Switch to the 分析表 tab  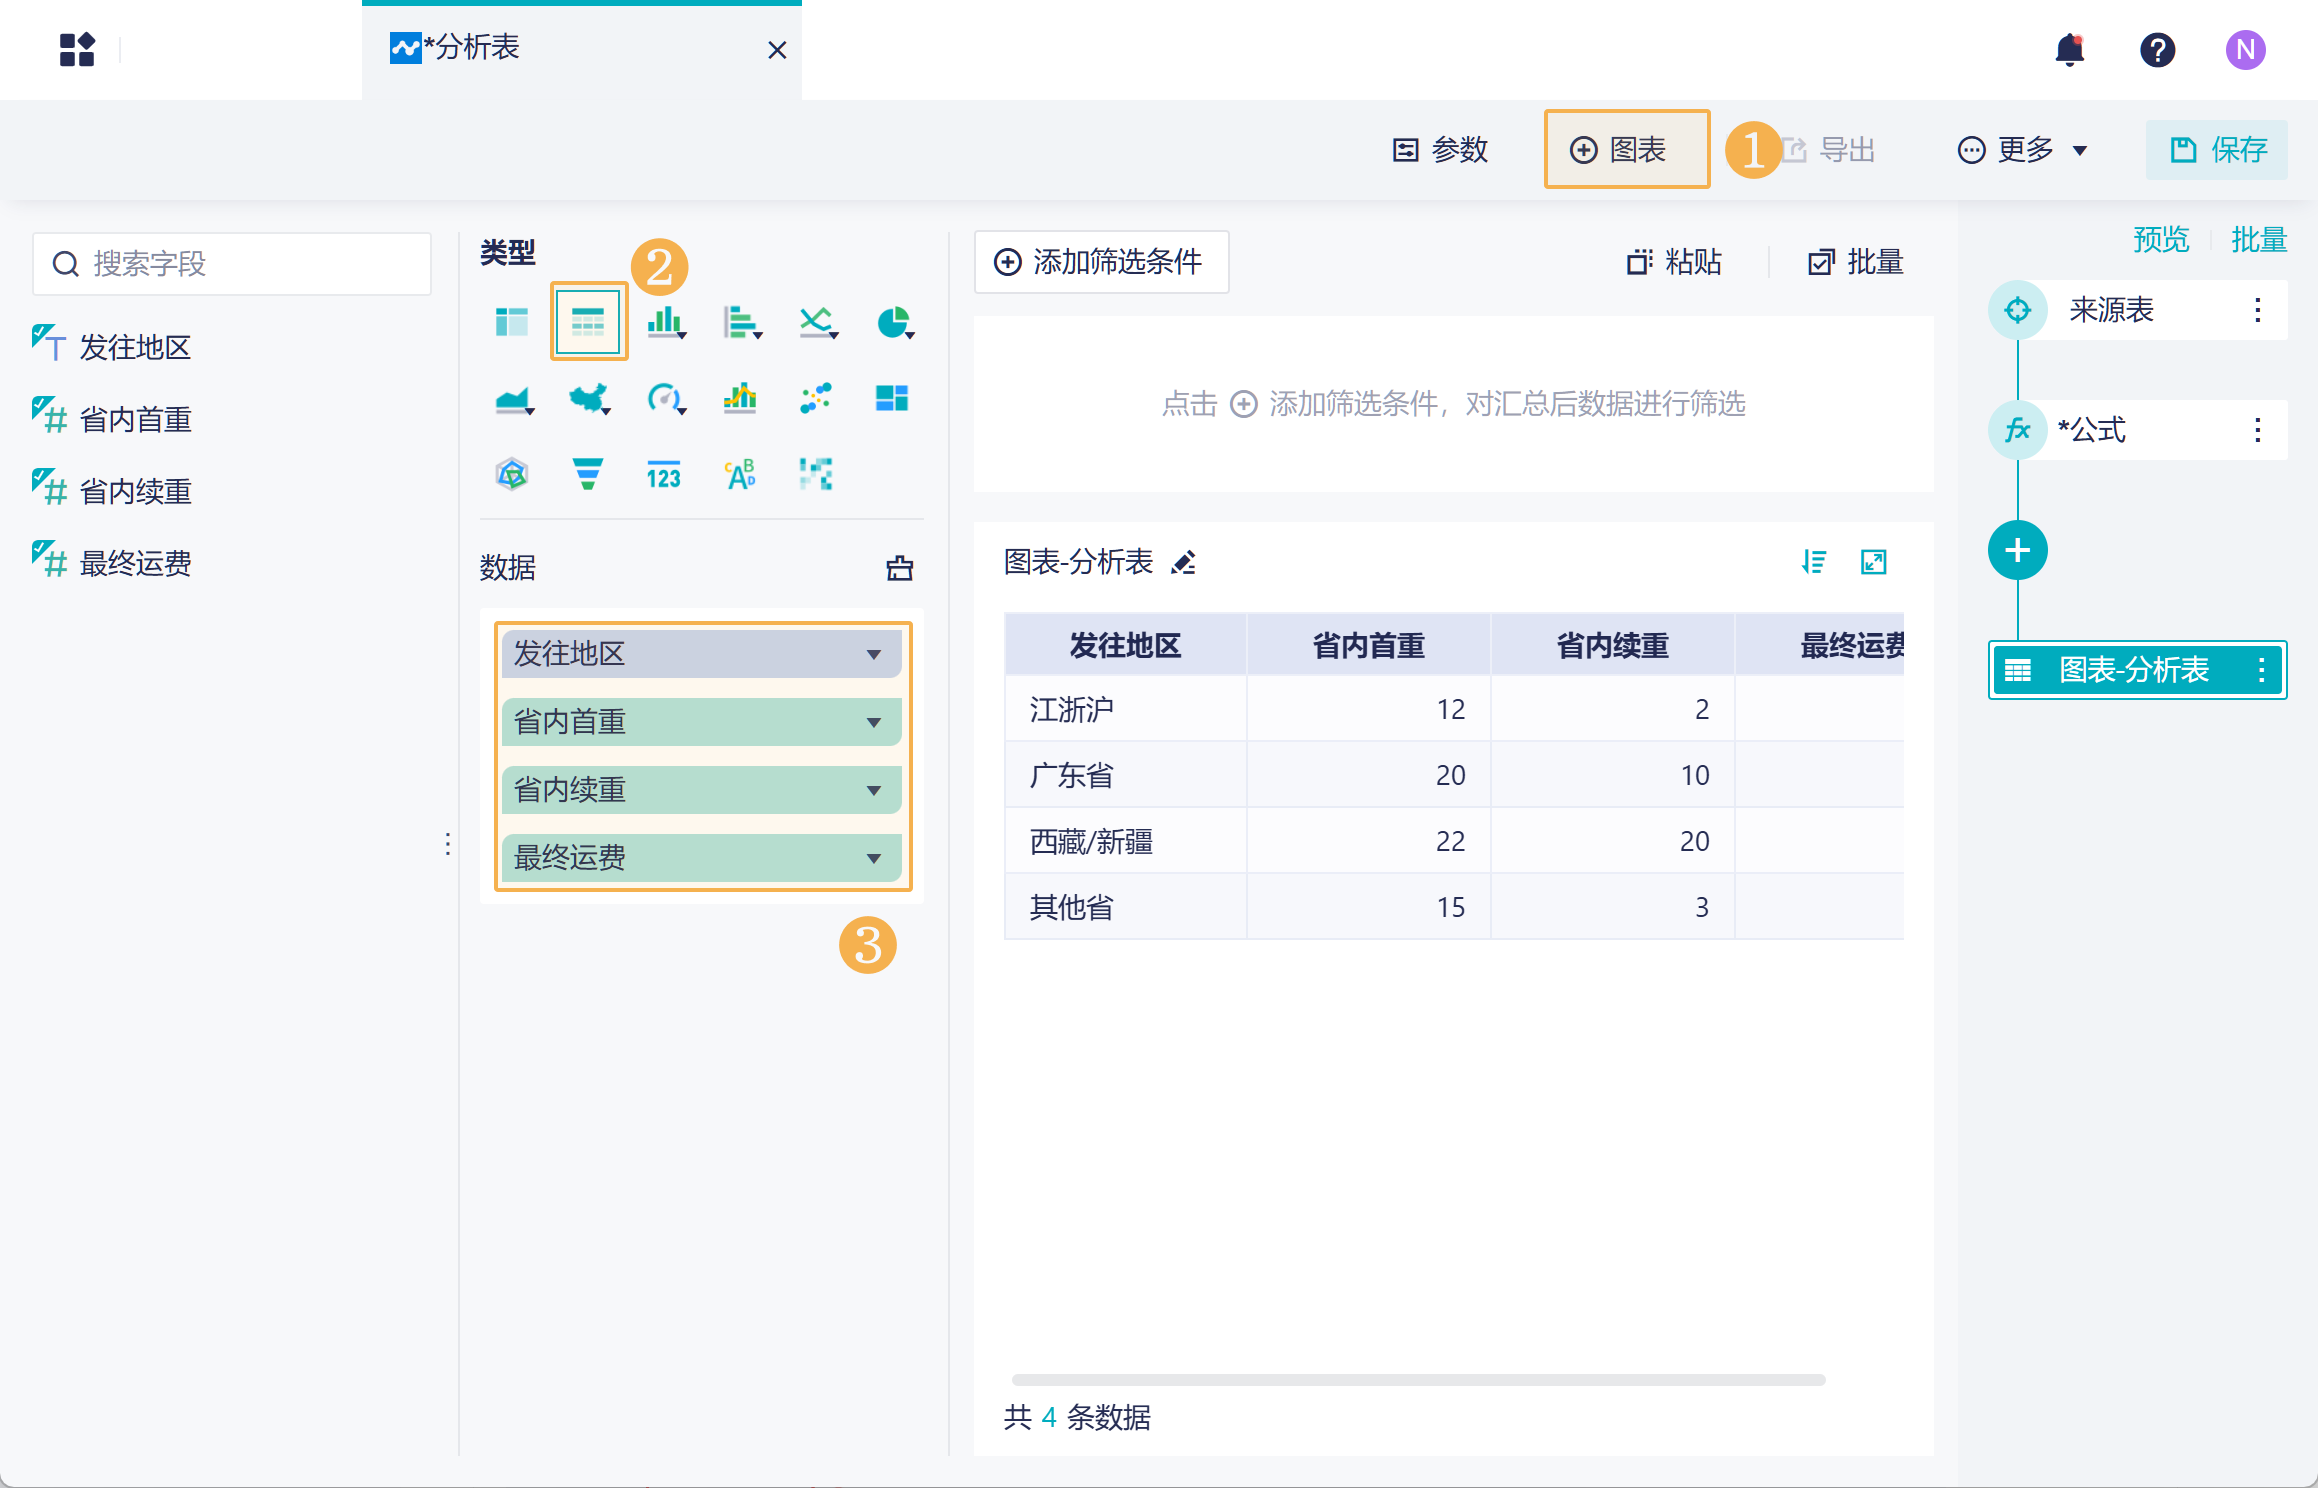tap(470, 48)
